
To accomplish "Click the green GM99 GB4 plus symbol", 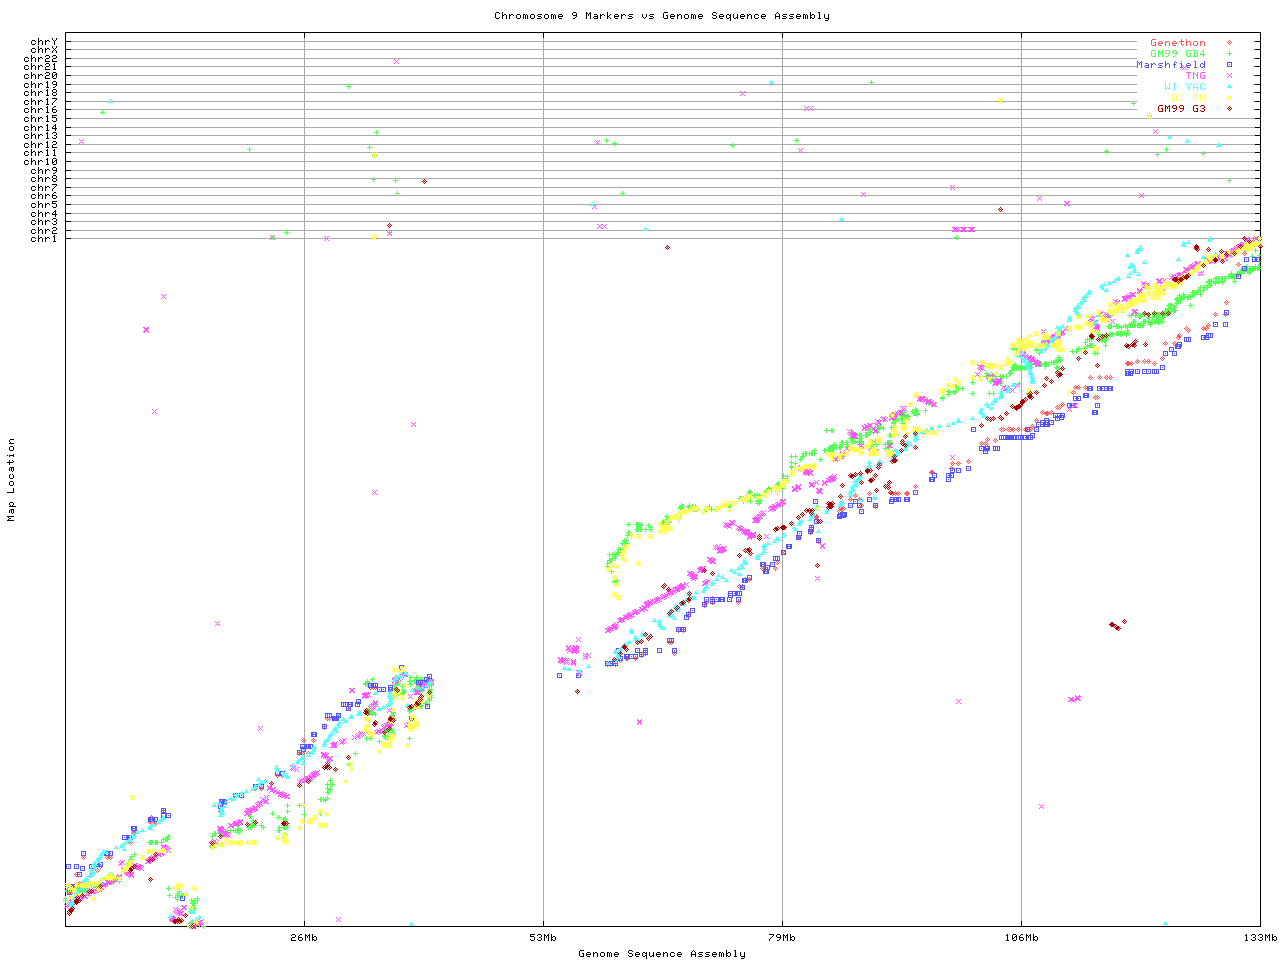I will pyautogui.click(x=1229, y=54).
